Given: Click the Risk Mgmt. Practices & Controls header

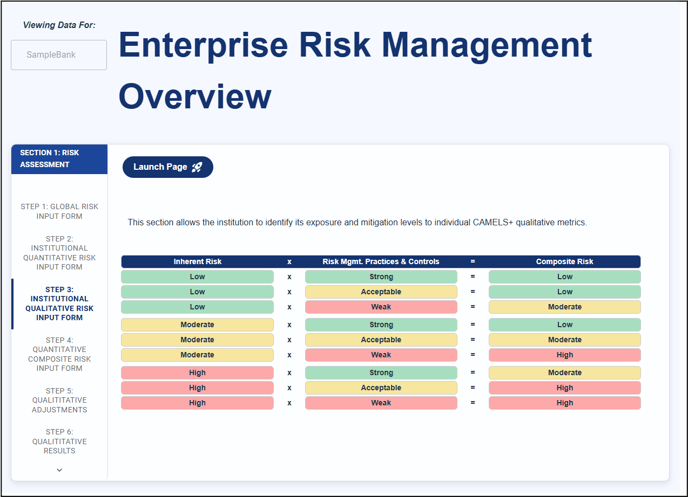Looking at the screenshot, I should (381, 261).
